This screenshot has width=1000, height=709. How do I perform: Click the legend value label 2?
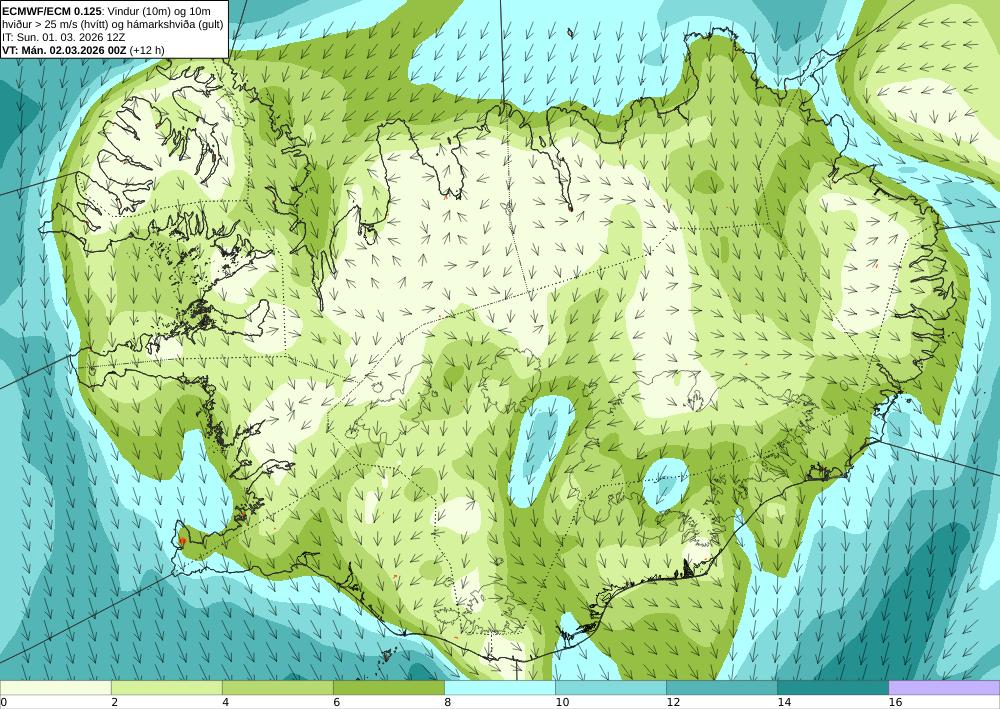pos(115,702)
